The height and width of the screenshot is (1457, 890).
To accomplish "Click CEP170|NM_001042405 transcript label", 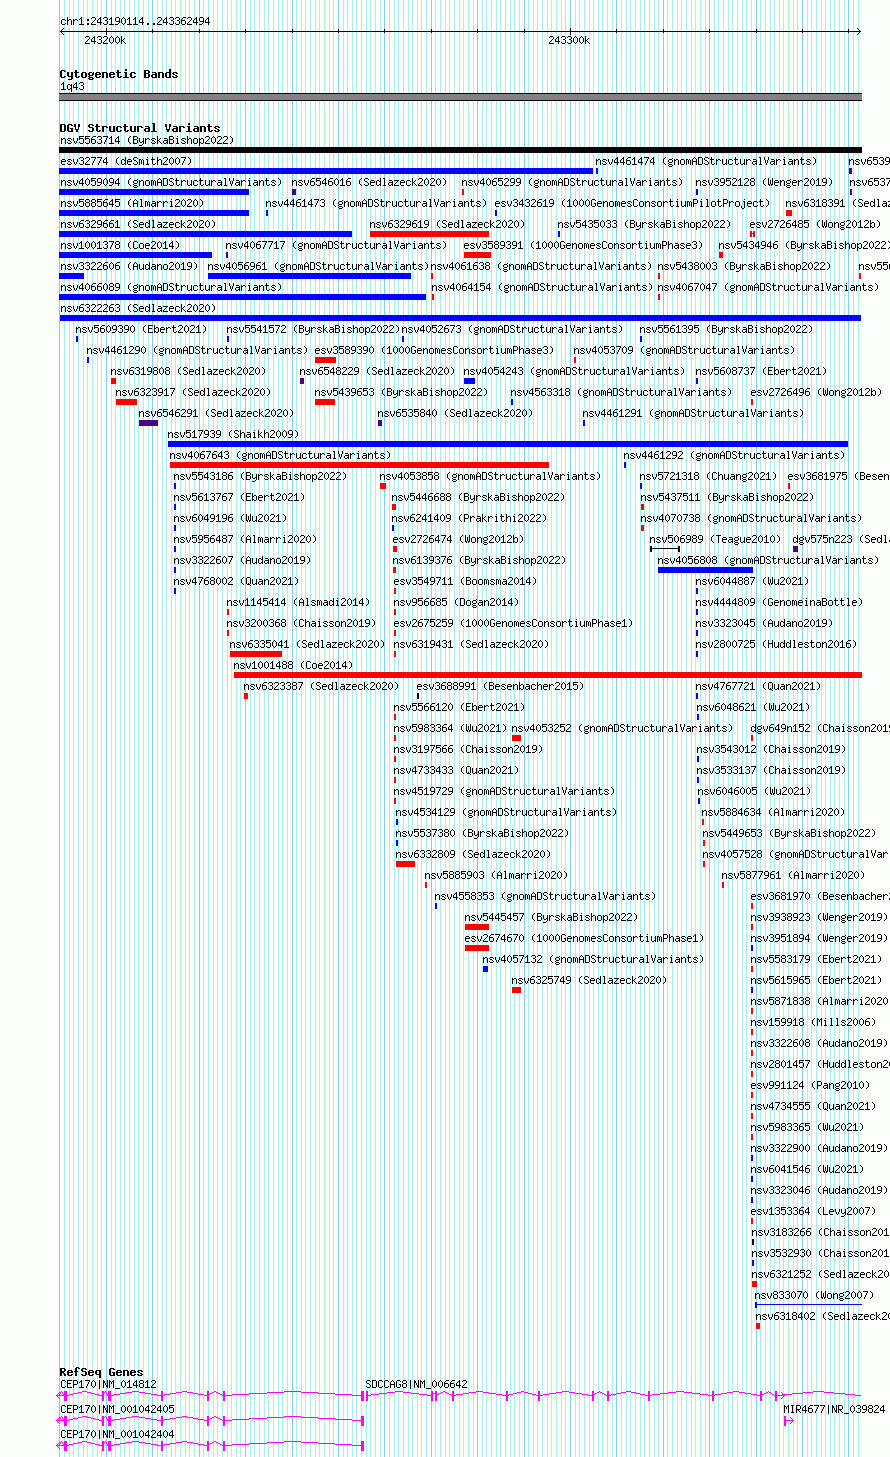I will 117,1409.
